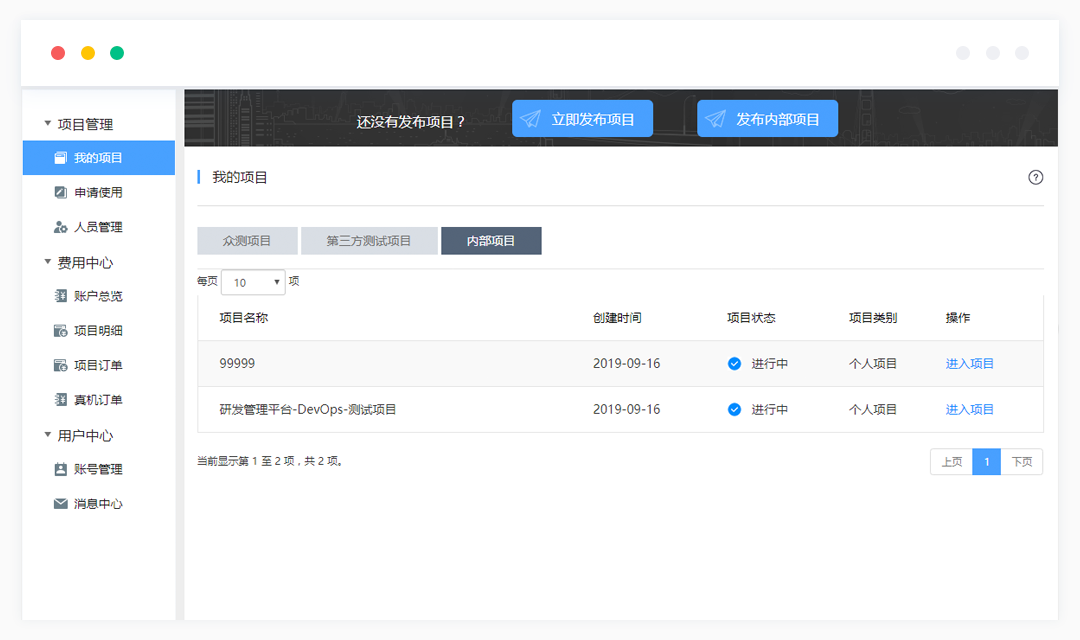The image size is (1080, 640).
Task: Click the help question mark icon
Action: click(x=1035, y=178)
